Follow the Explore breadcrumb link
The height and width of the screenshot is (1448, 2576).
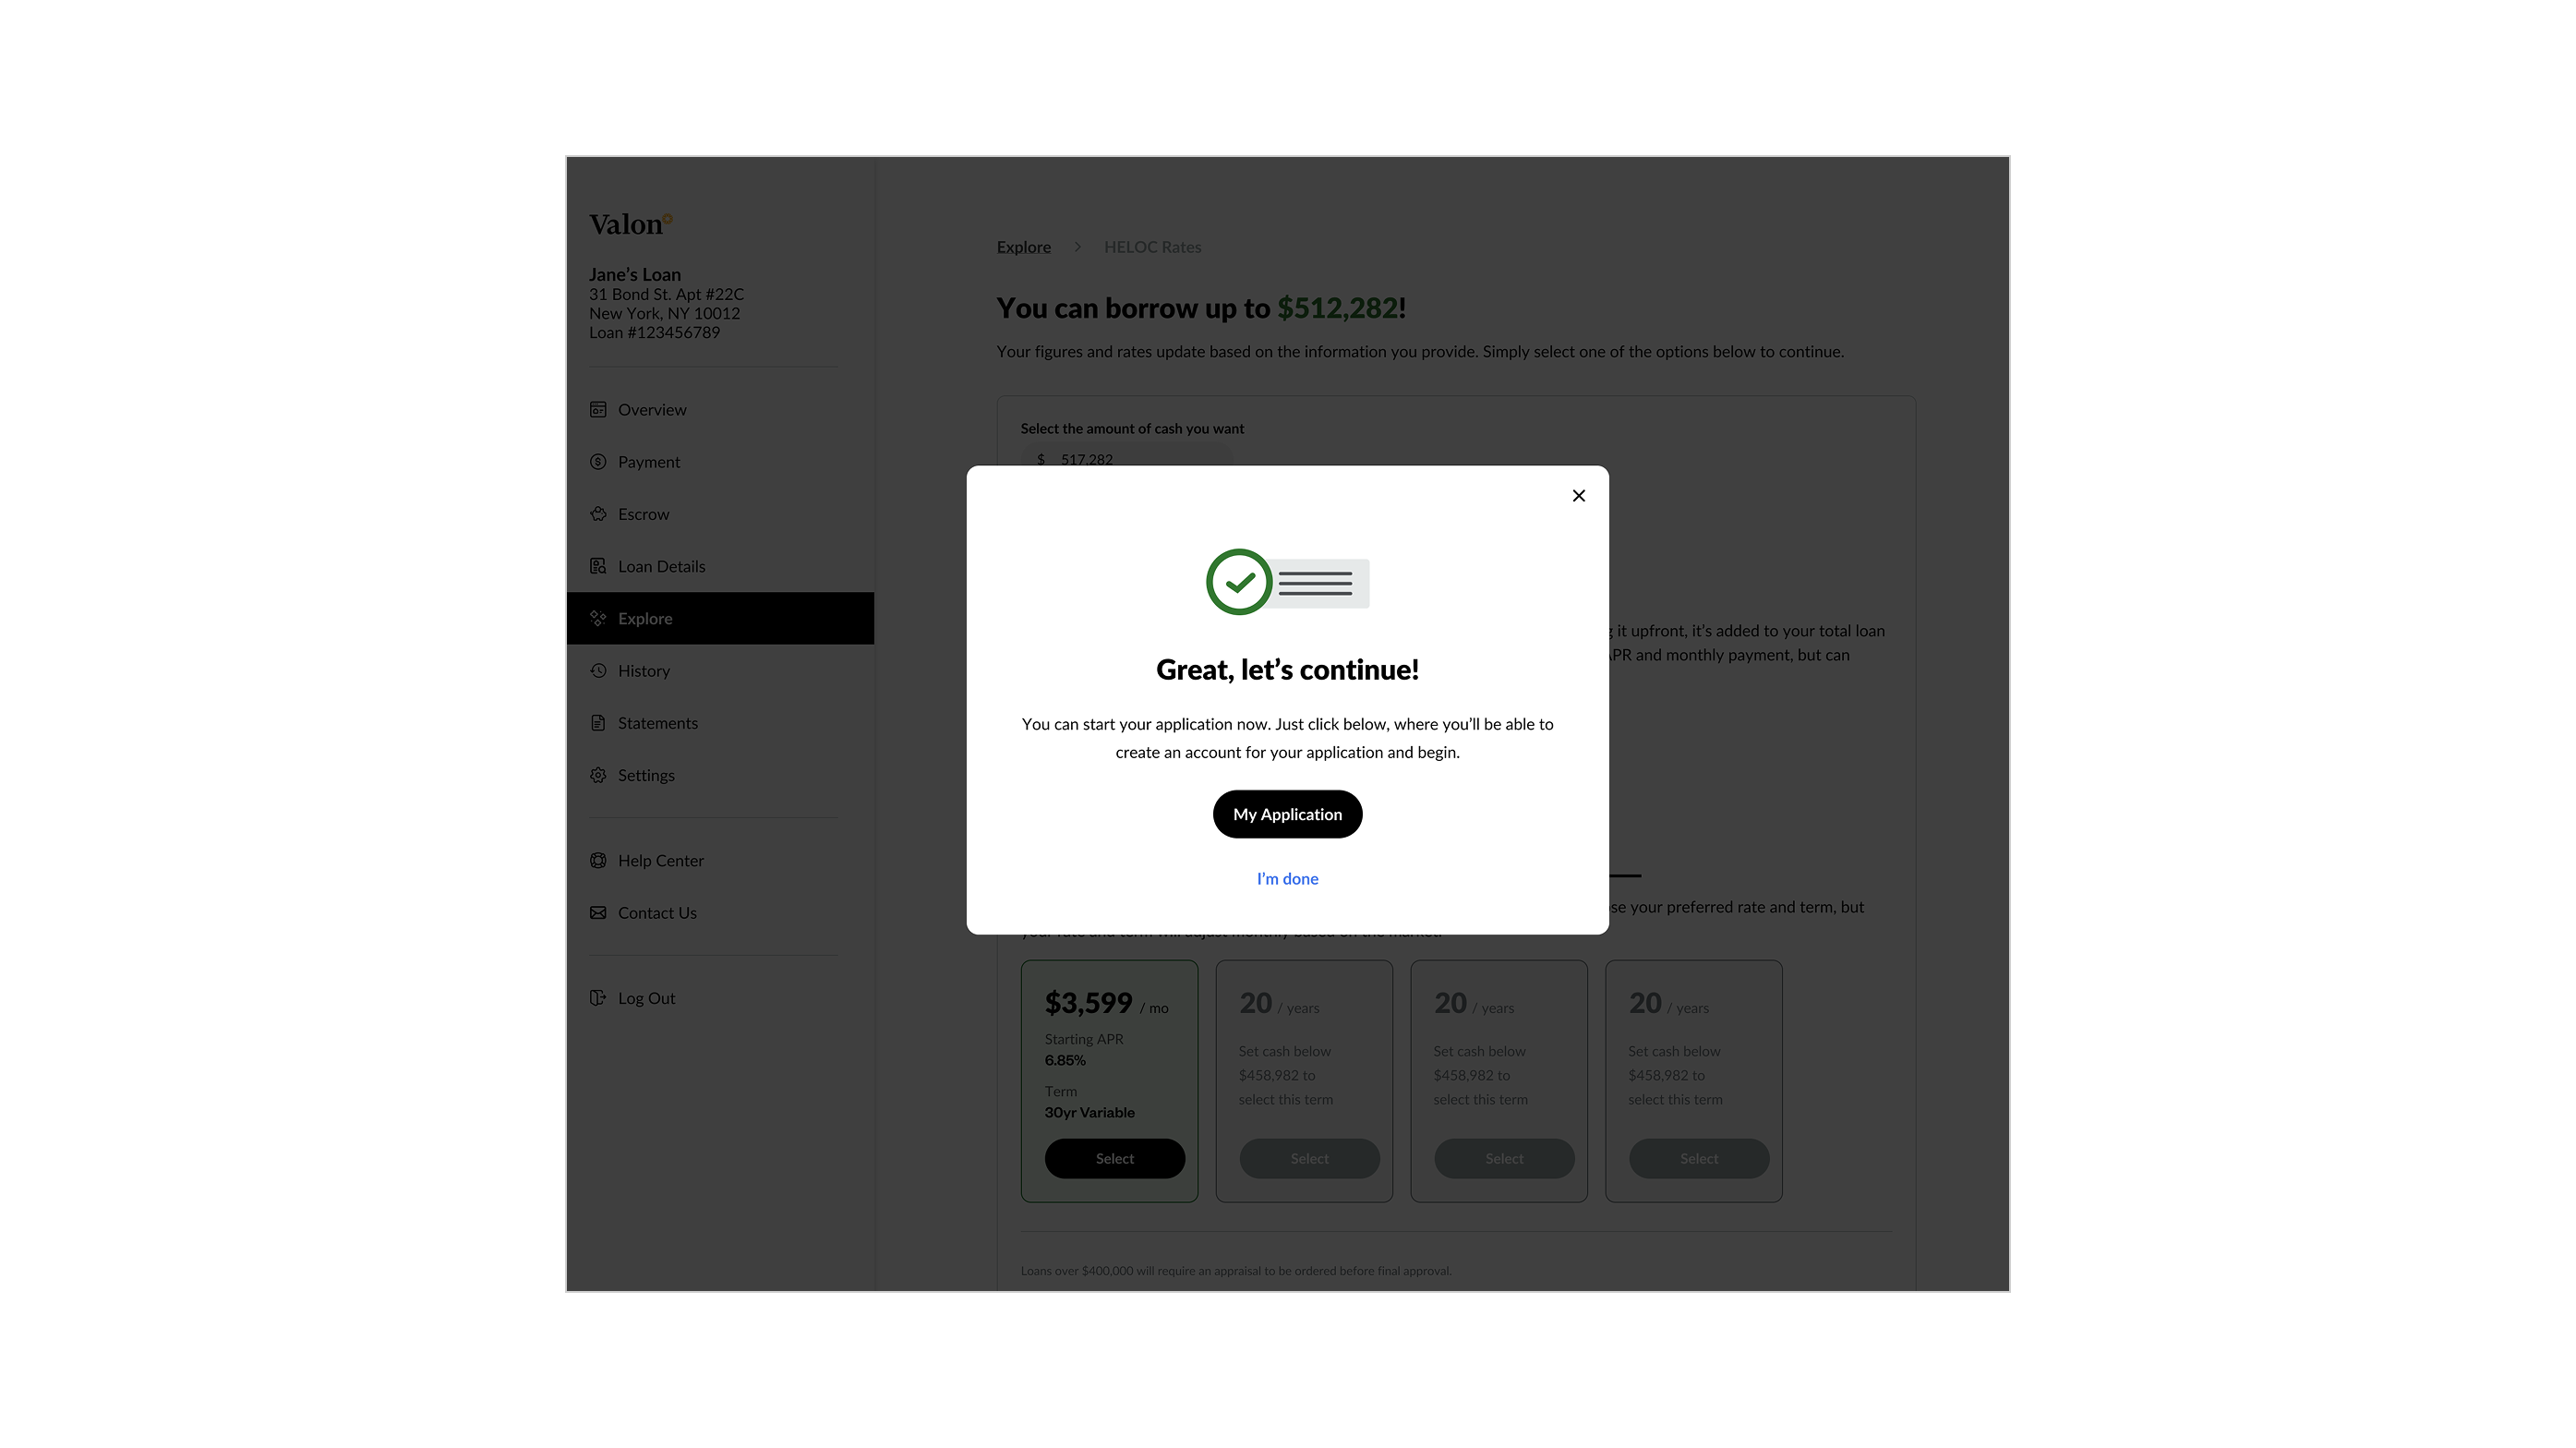1023,247
